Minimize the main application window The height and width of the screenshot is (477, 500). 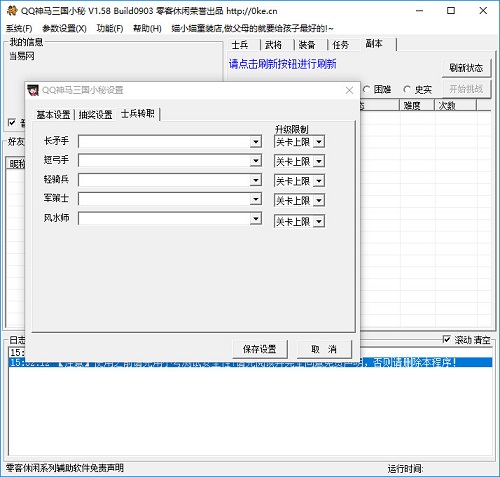tap(419, 11)
